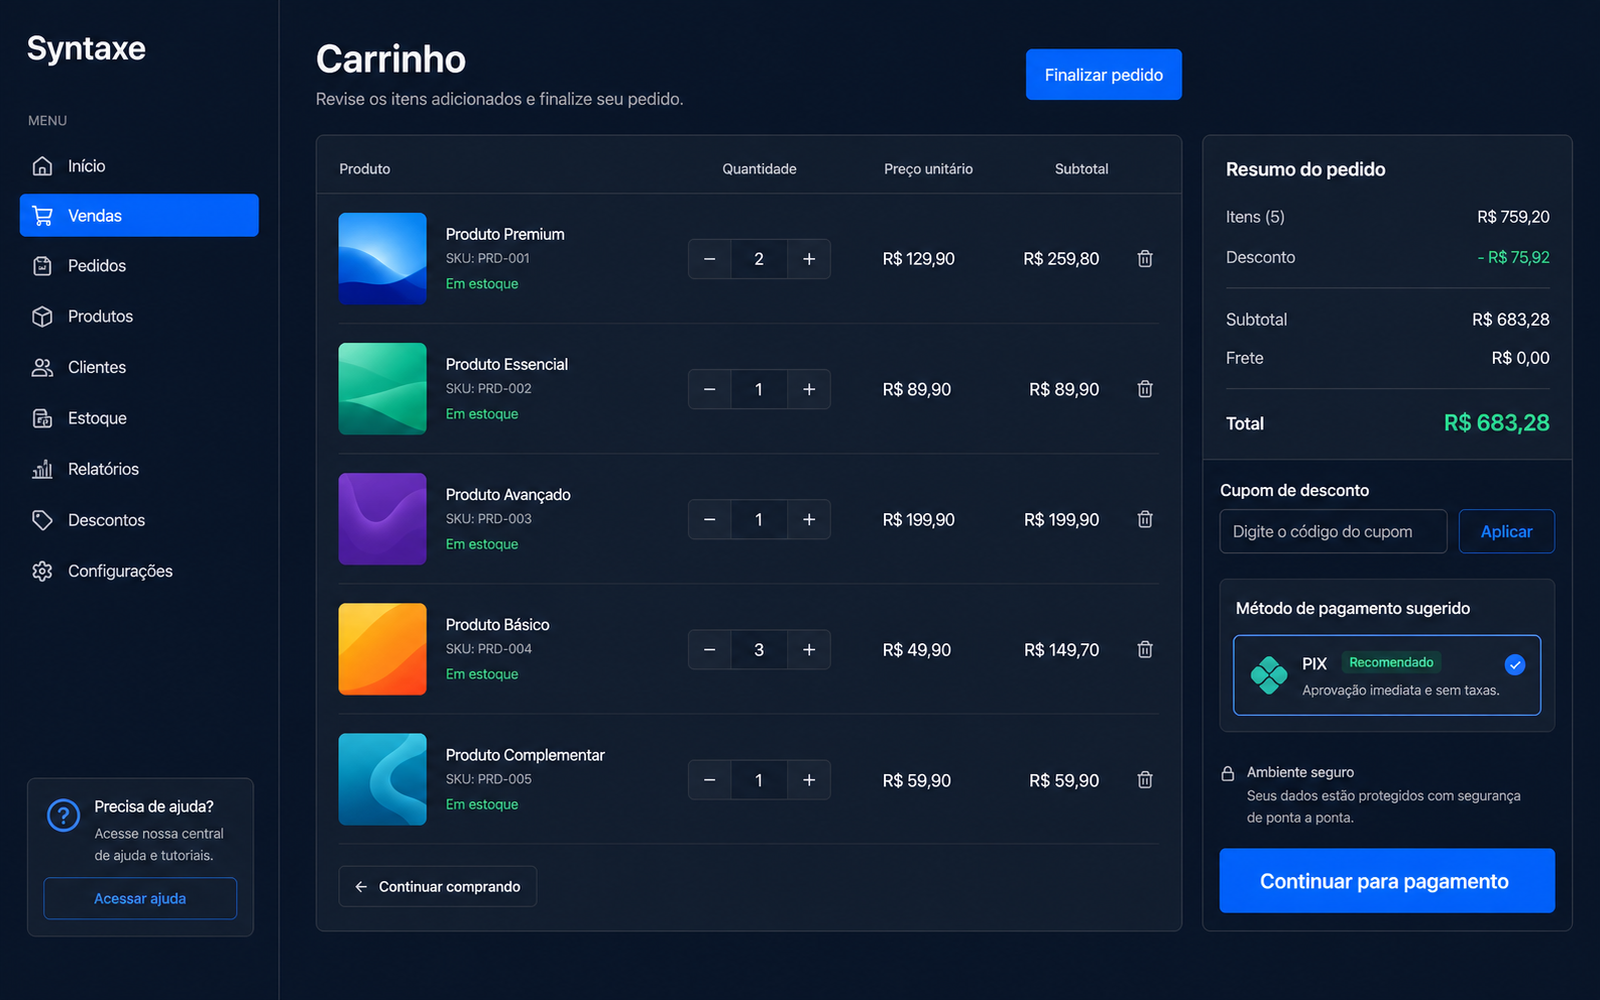Click the Produto Premium name
The width and height of the screenshot is (1600, 1000).
point(505,234)
